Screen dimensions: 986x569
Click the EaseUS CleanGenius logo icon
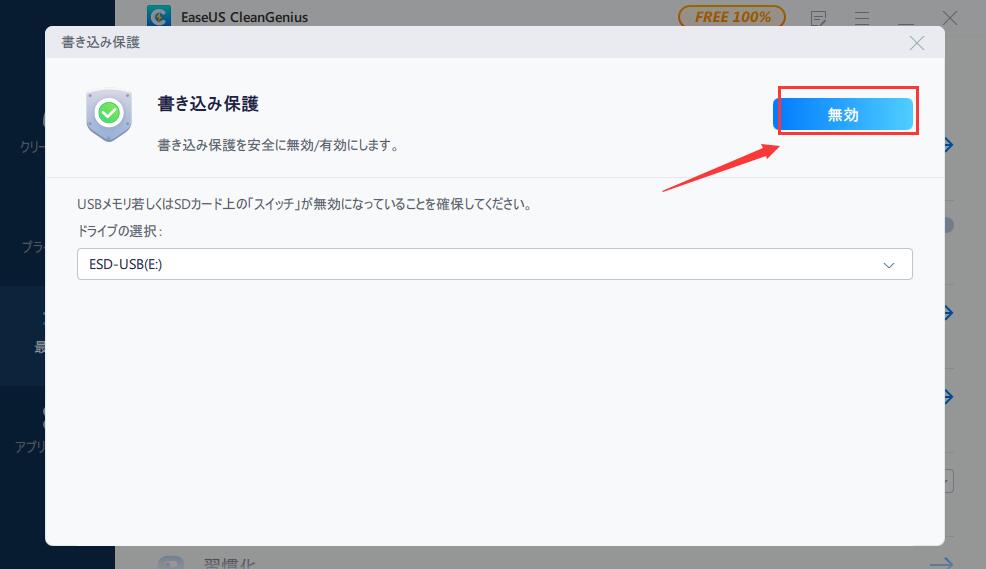click(157, 17)
